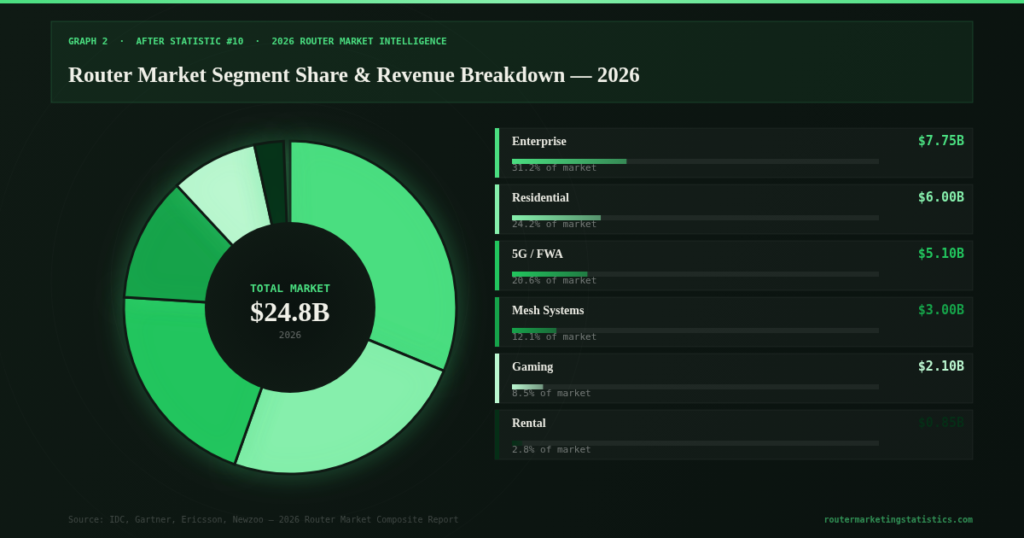Click the $2.10B Gaming revenue value

click(940, 366)
